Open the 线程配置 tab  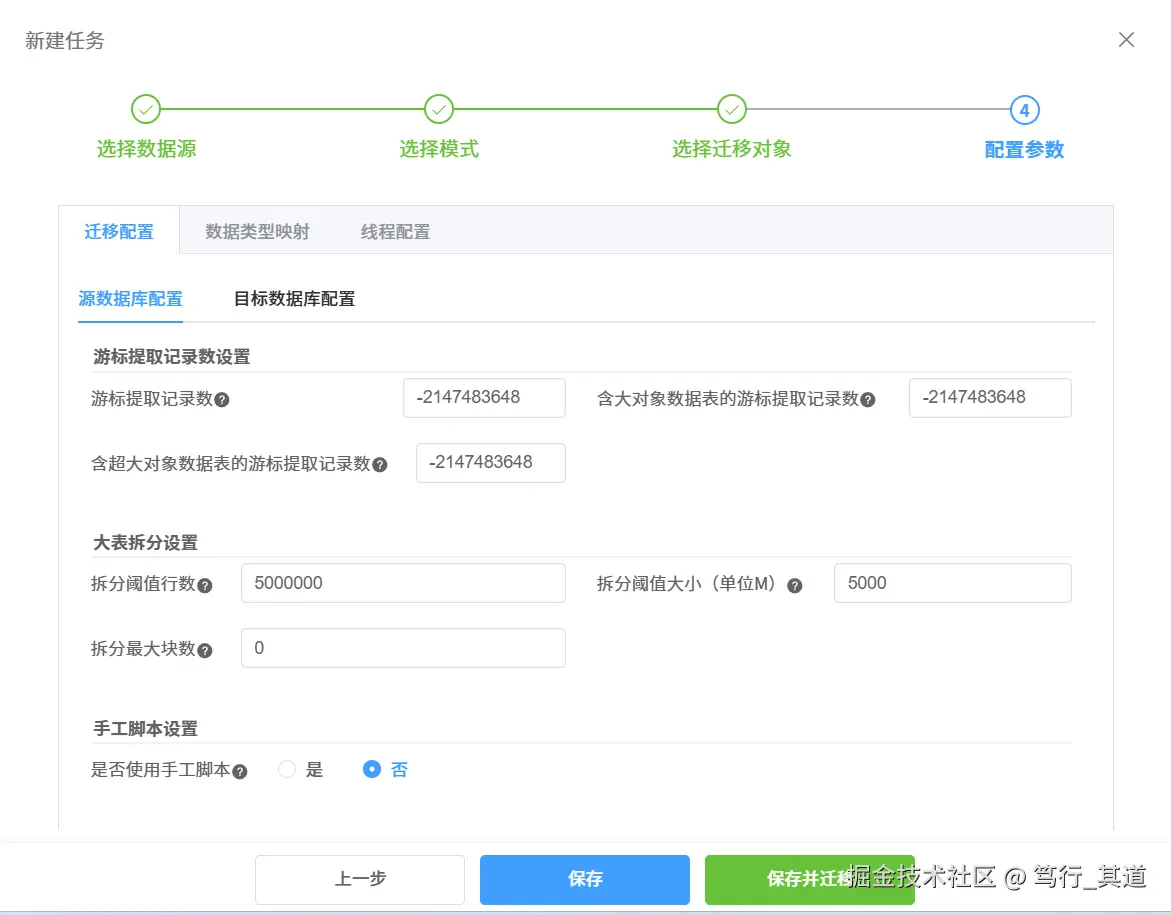point(395,230)
